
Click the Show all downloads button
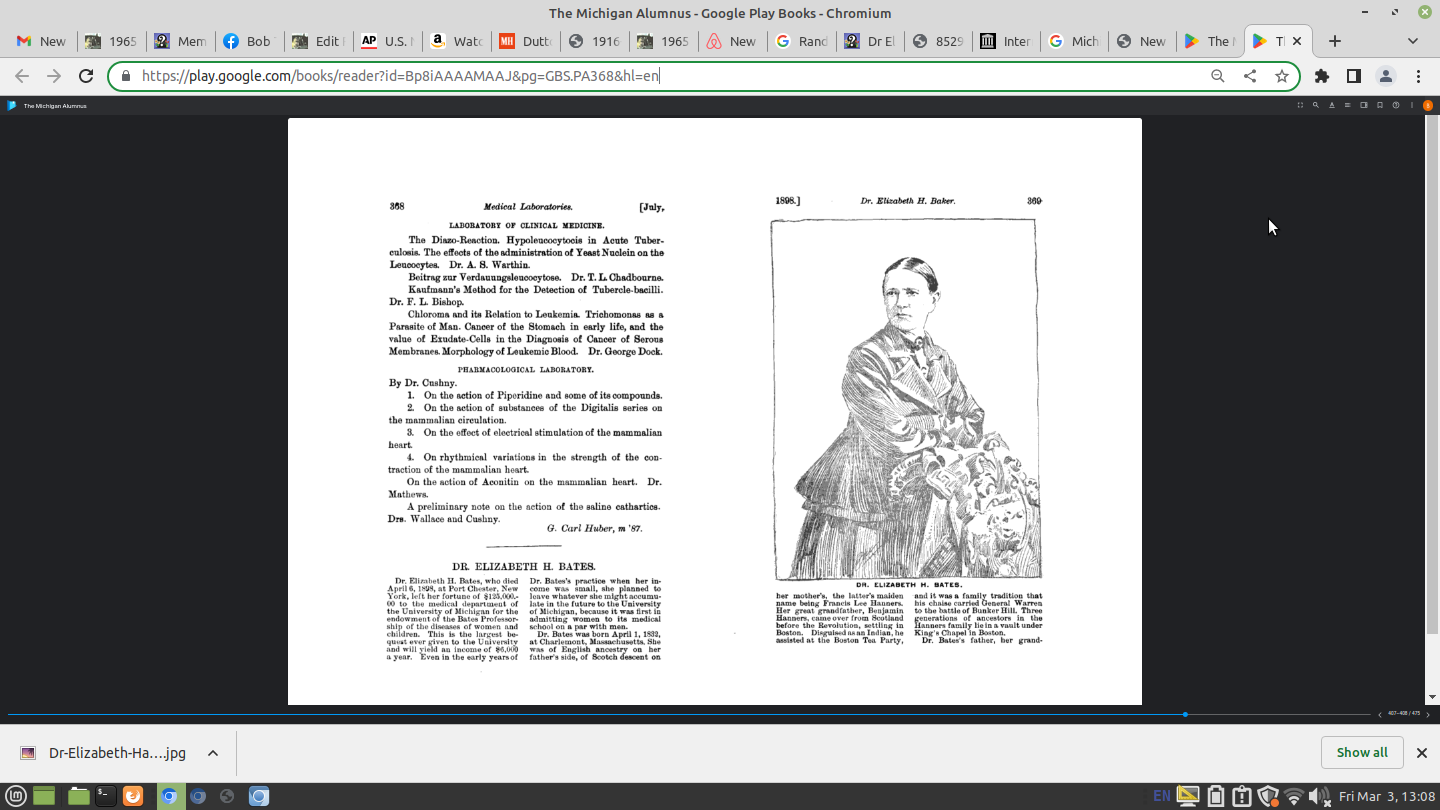click(x=1362, y=753)
